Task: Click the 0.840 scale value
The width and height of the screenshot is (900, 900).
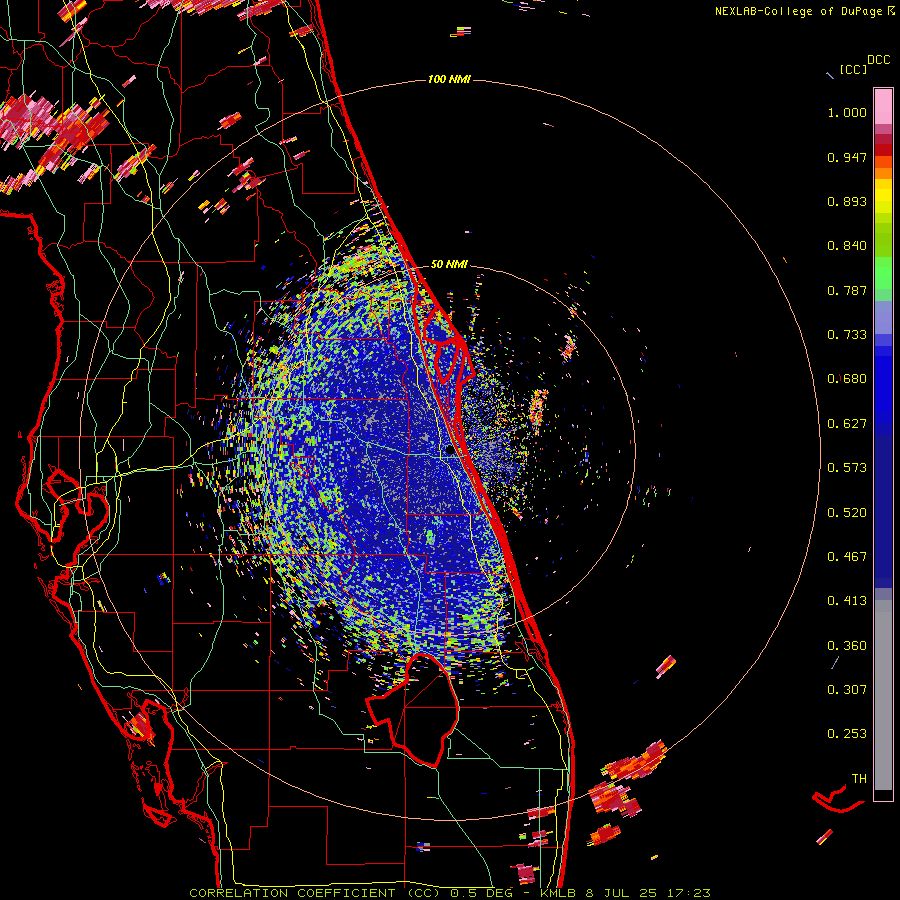Action: pos(847,246)
